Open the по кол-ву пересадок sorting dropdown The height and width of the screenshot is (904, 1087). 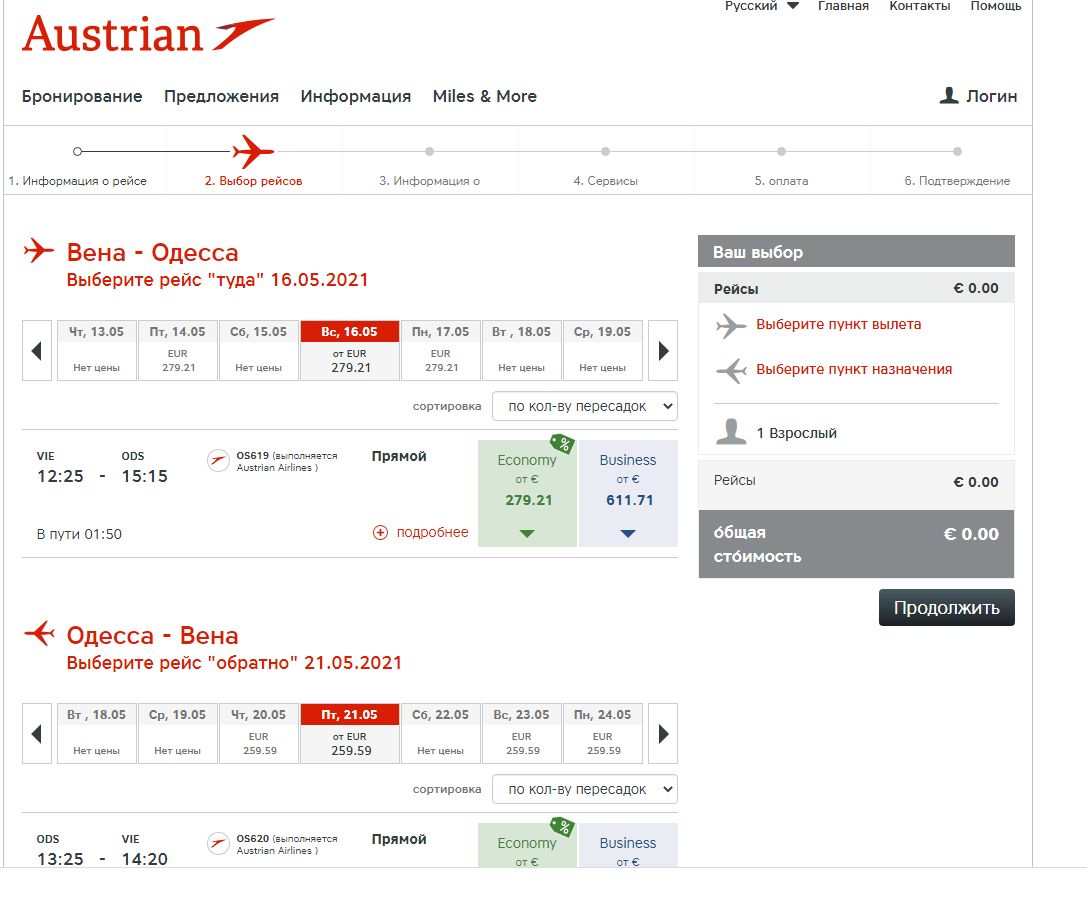click(x=584, y=406)
